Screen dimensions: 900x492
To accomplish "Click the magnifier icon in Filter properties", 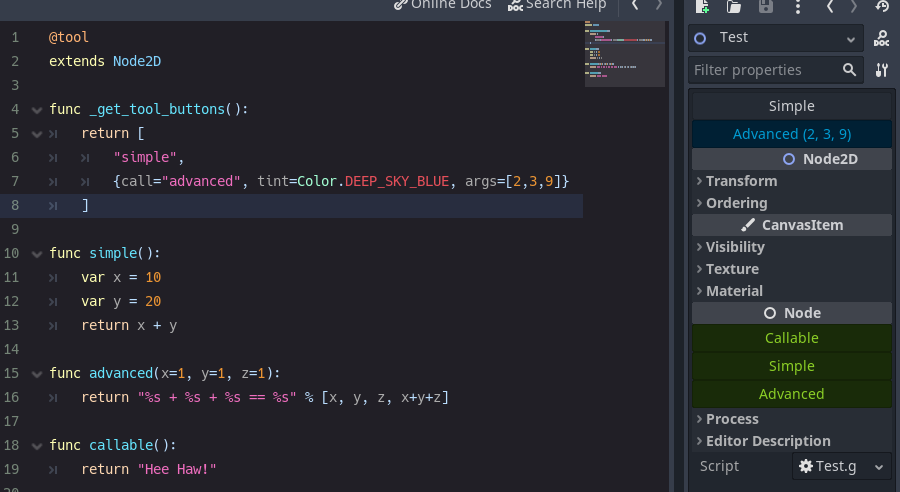I will click(x=849, y=70).
